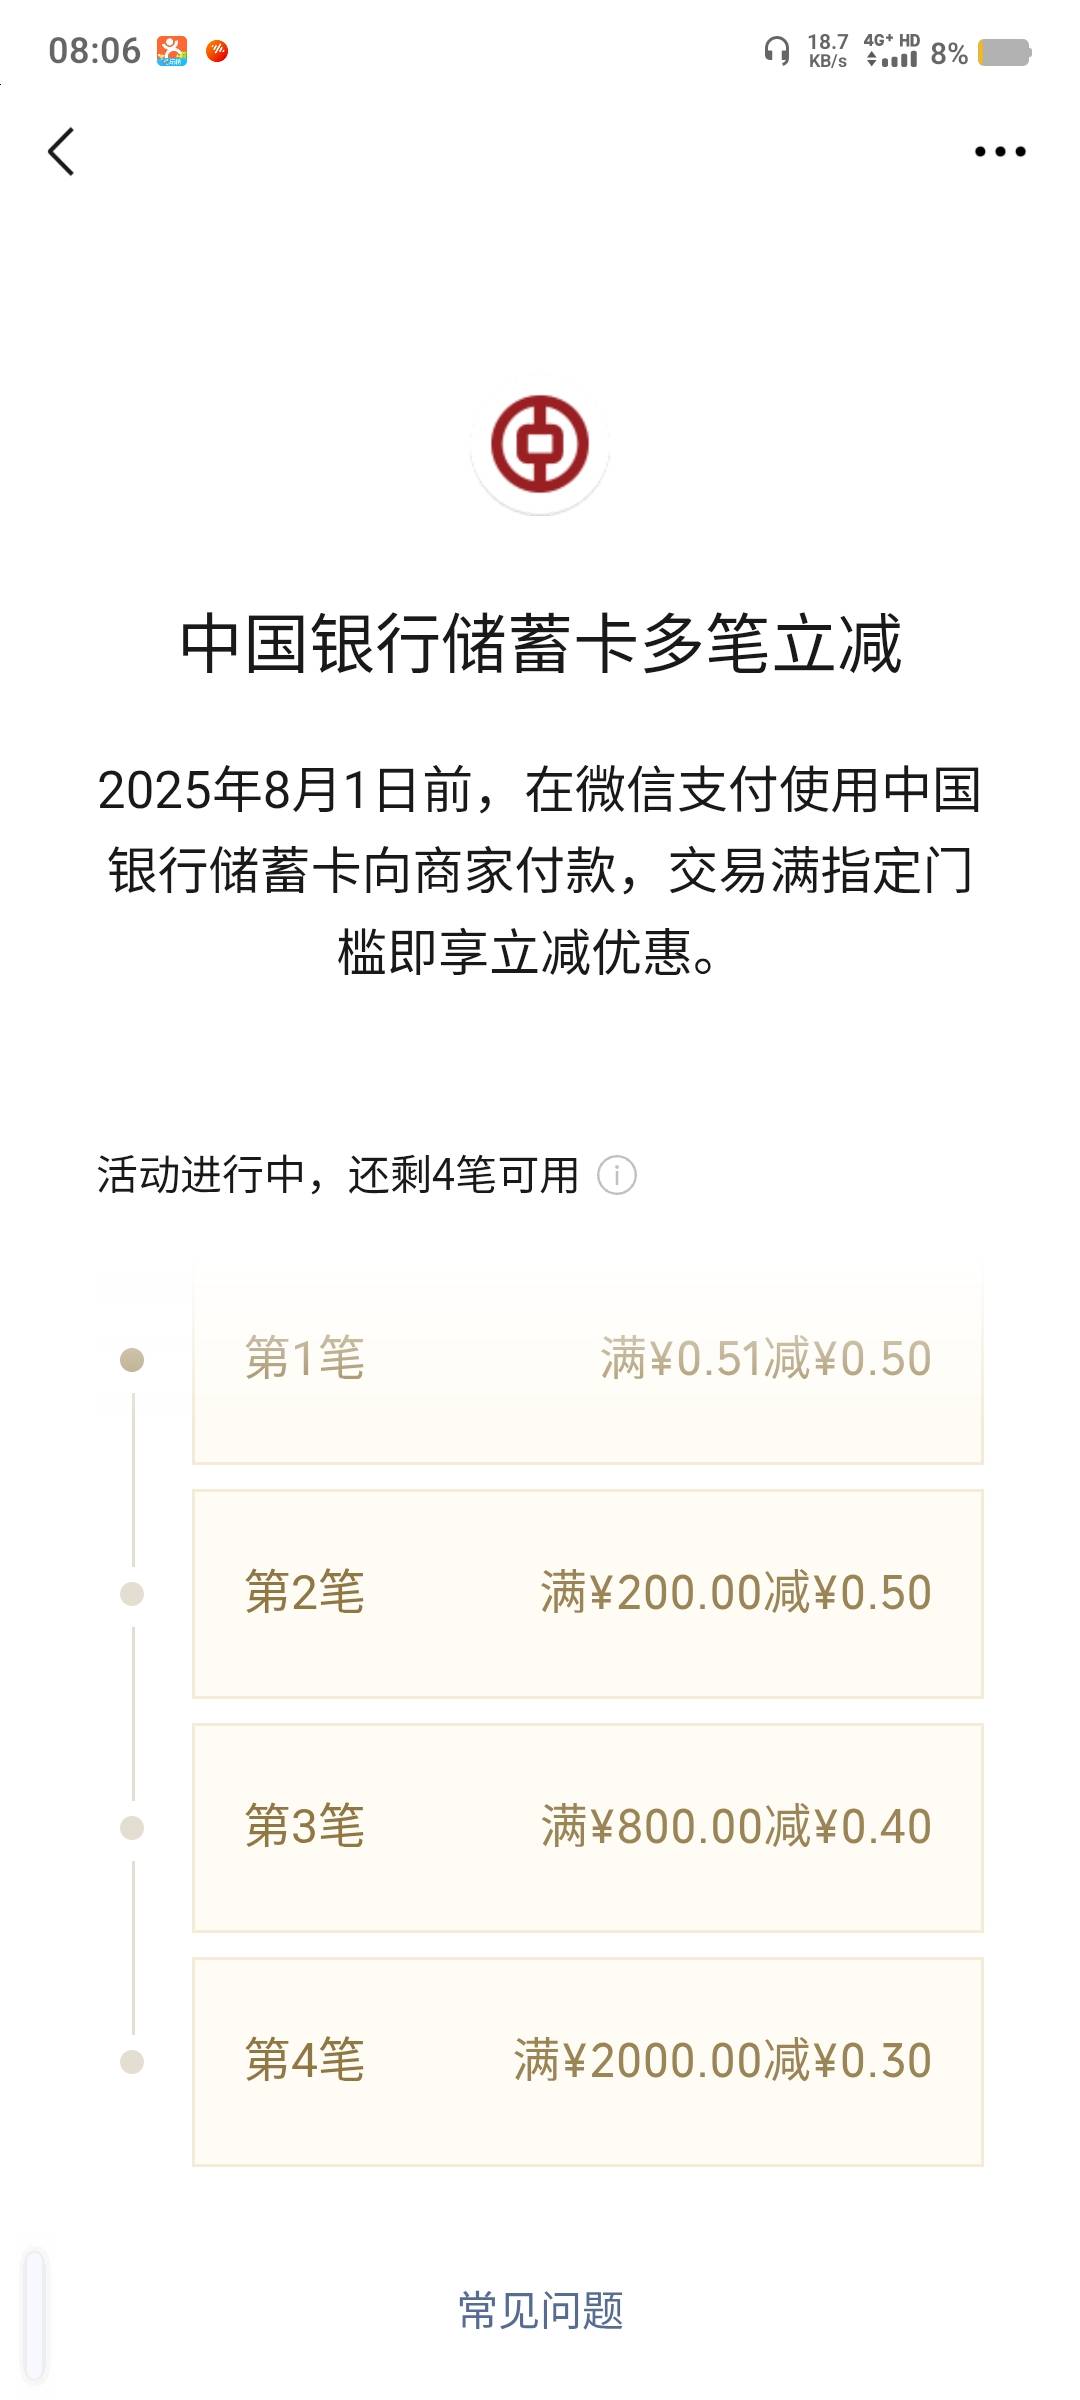
Task: Open the three-dot more options menu
Action: click(1000, 152)
